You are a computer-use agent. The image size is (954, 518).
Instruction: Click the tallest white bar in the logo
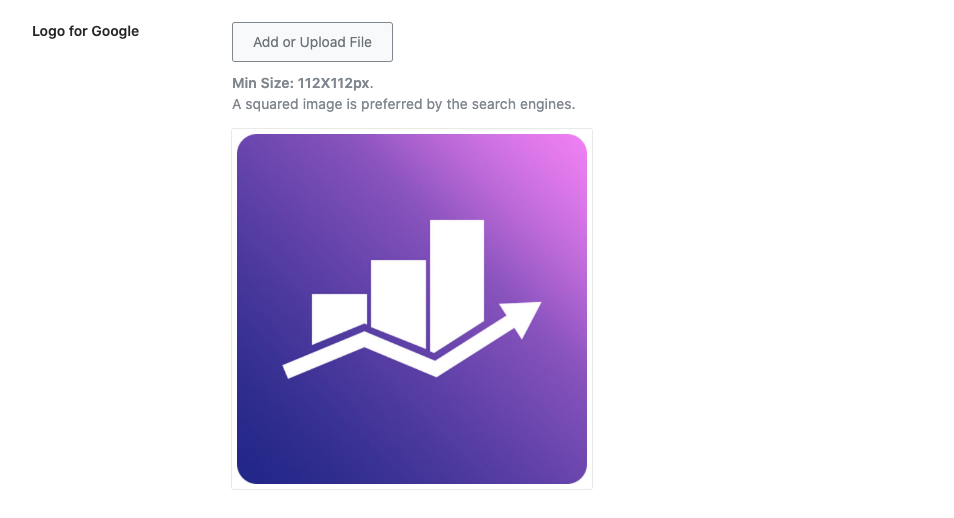[457, 280]
